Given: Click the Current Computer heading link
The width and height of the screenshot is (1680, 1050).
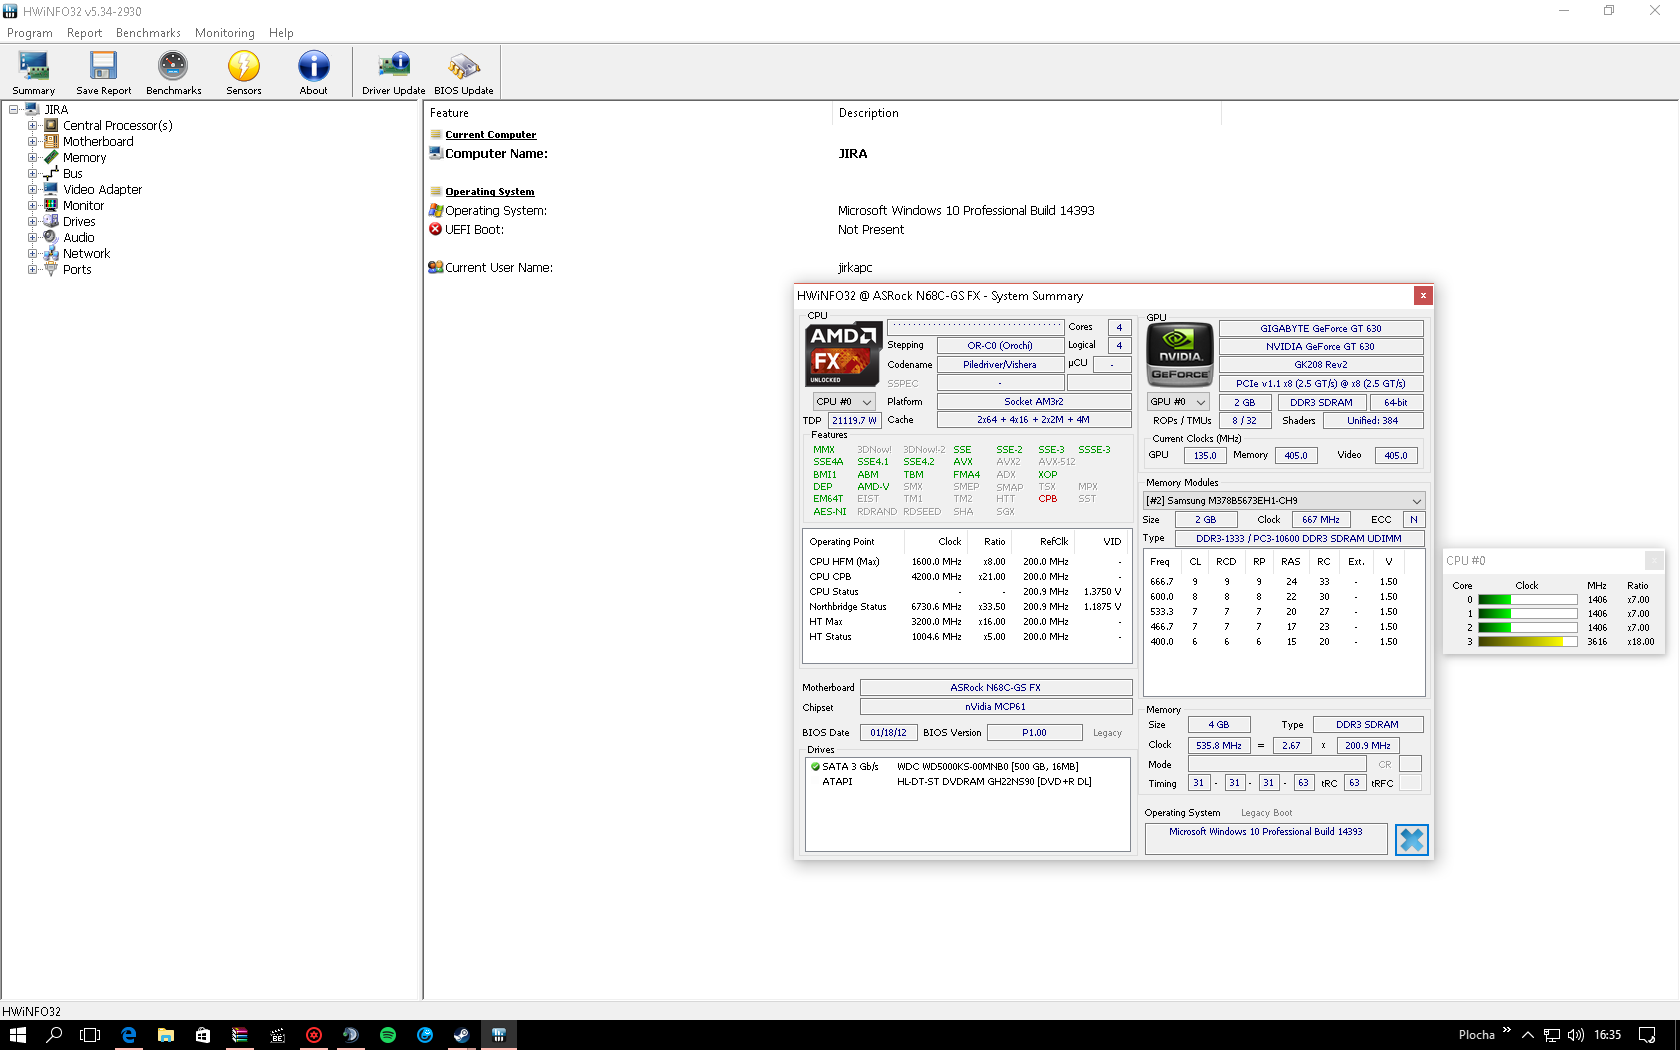Looking at the screenshot, I should [x=490, y=135].
